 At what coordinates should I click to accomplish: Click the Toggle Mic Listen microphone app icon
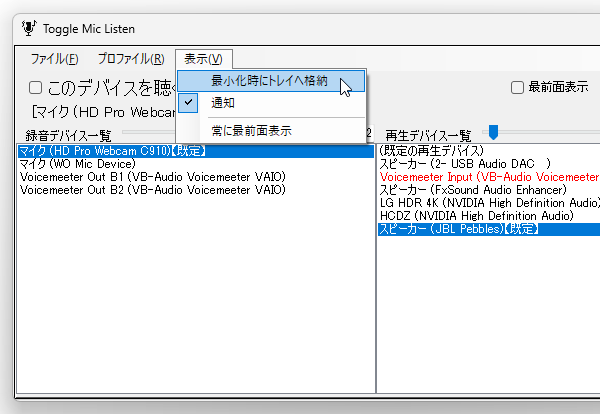29,28
